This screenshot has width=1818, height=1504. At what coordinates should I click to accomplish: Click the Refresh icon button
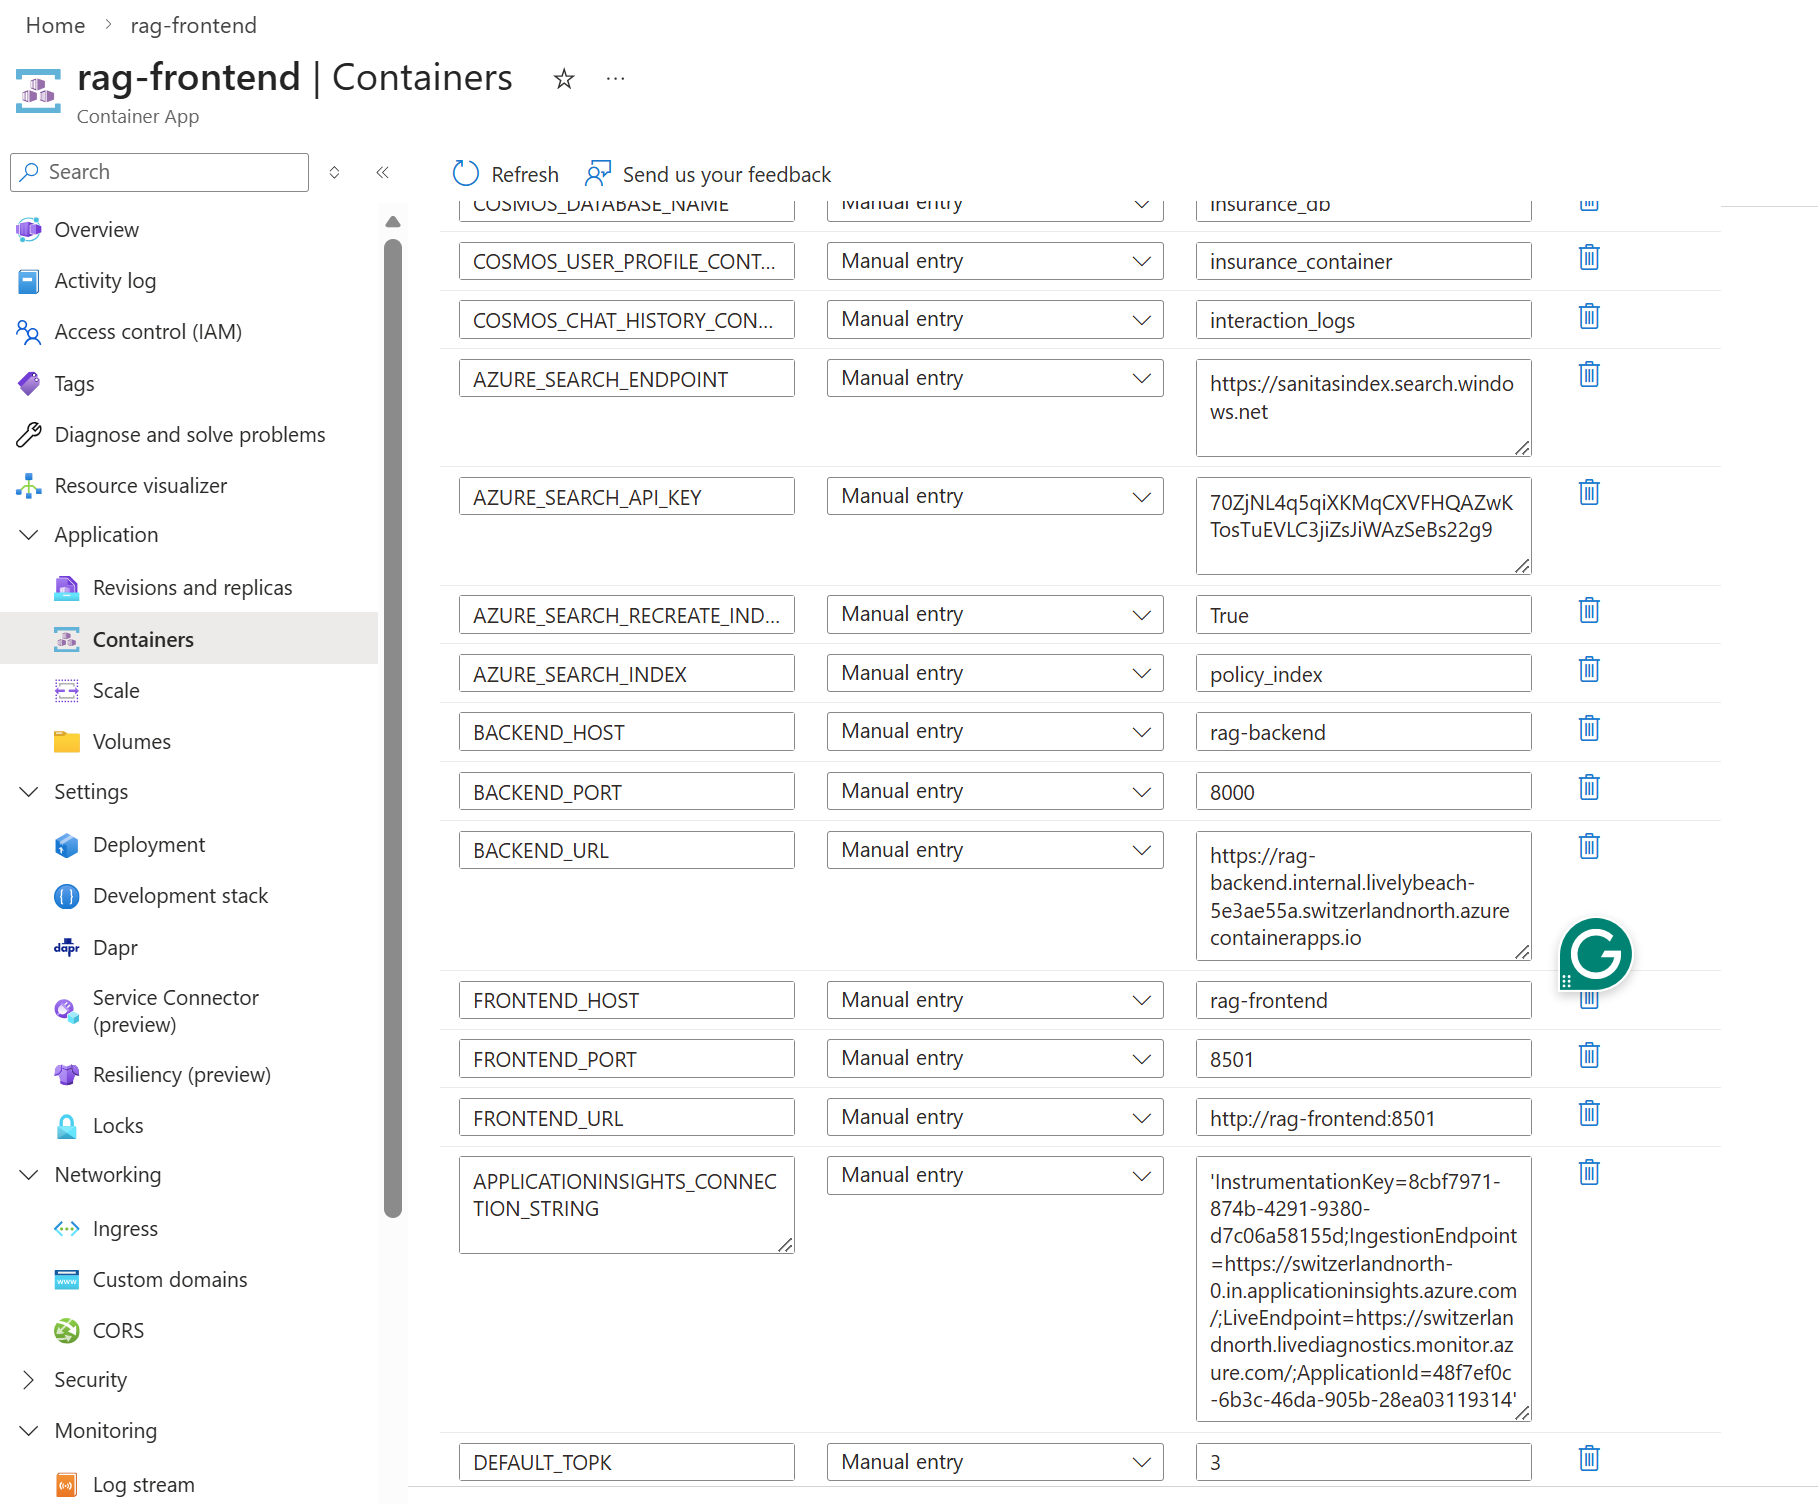tap(466, 174)
